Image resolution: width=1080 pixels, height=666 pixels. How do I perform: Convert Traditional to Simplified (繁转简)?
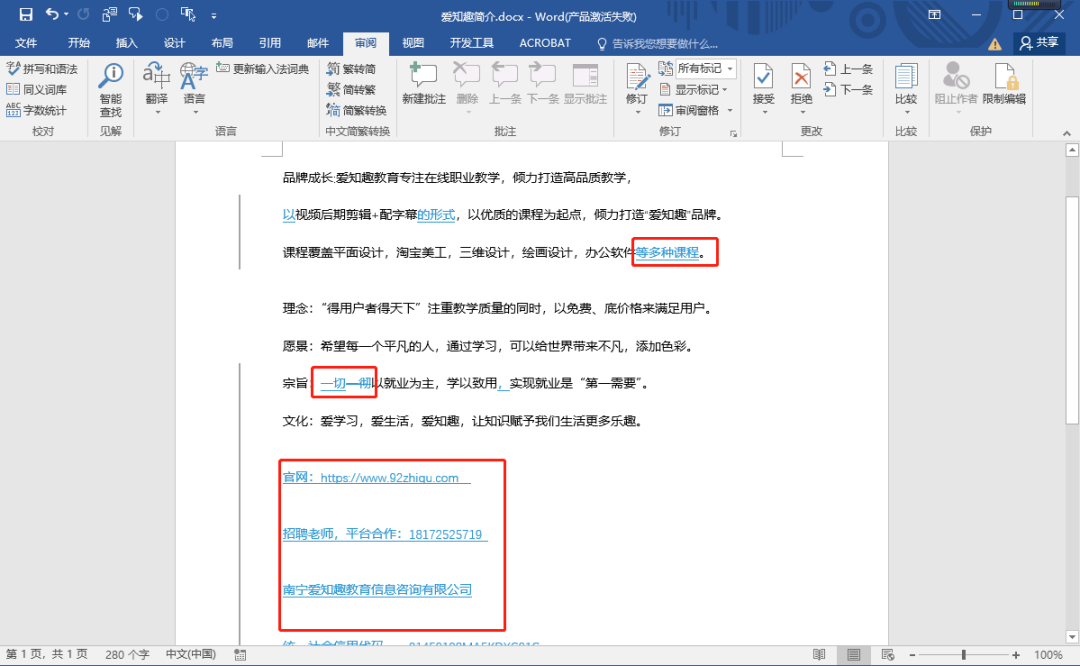351,69
